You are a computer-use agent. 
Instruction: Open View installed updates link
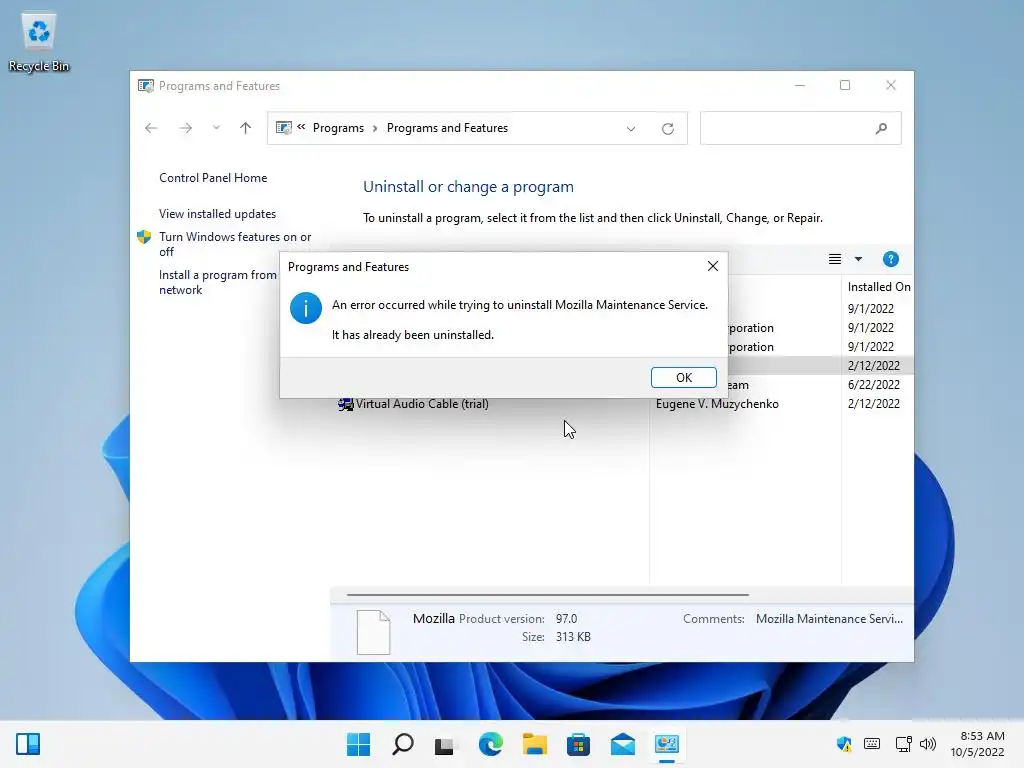[x=217, y=214]
